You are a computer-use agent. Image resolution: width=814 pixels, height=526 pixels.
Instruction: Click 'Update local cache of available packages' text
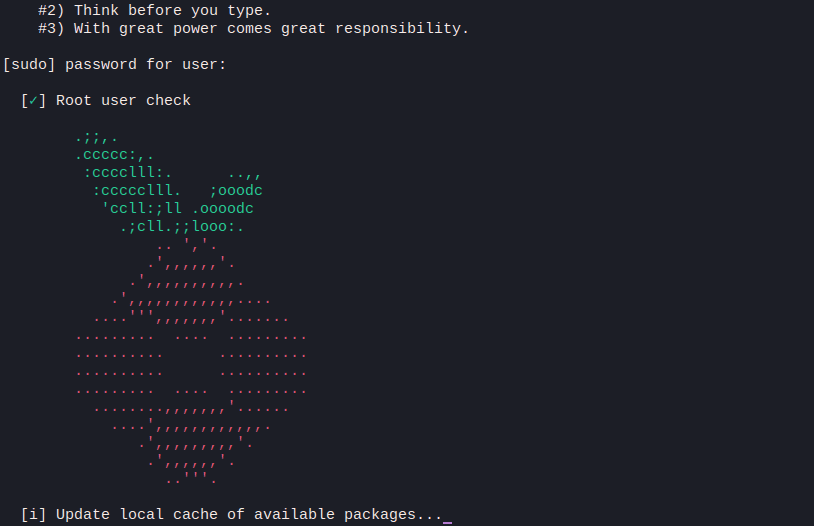[x=236, y=515]
